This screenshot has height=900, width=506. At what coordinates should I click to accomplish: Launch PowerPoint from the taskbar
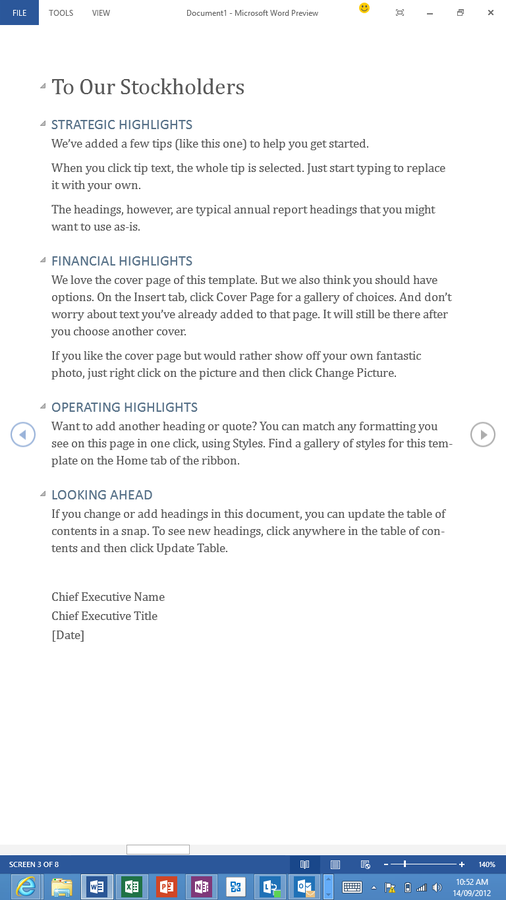point(166,887)
